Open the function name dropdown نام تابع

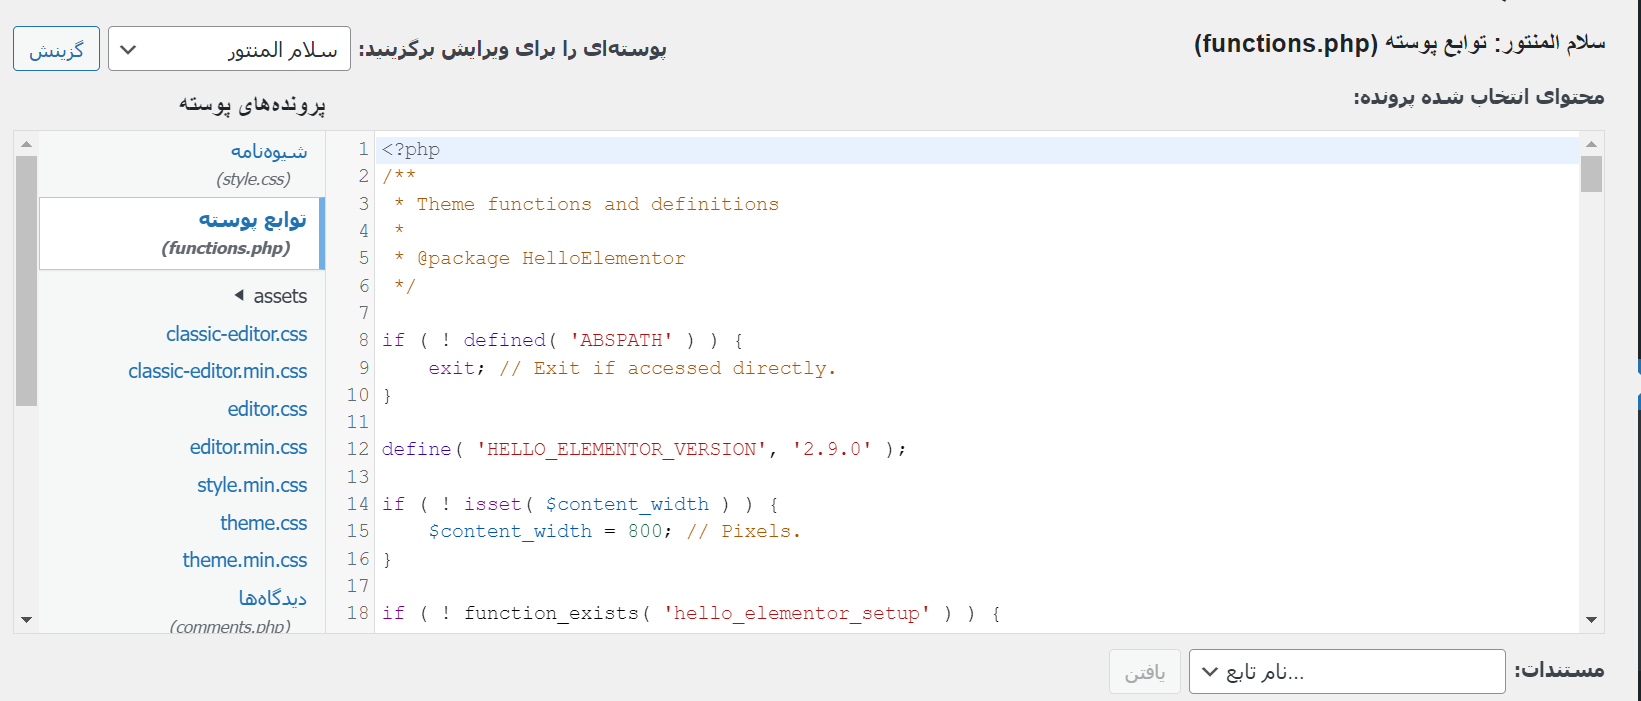[1346, 672]
